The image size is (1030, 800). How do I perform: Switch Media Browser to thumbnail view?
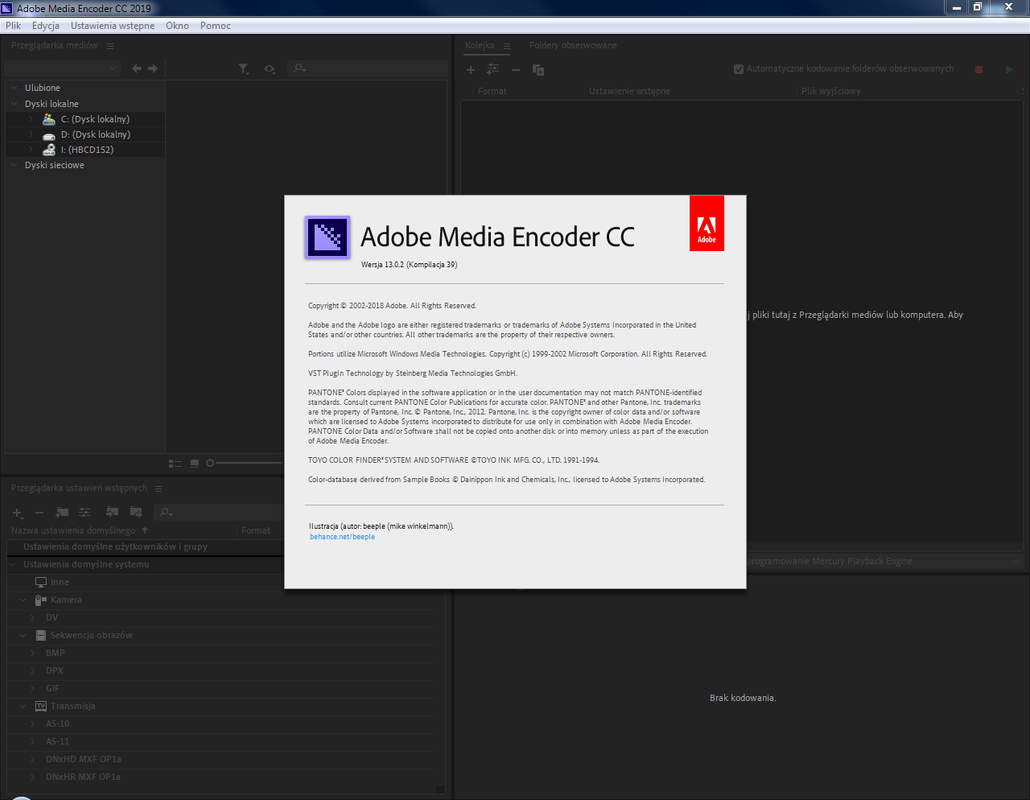coord(194,463)
